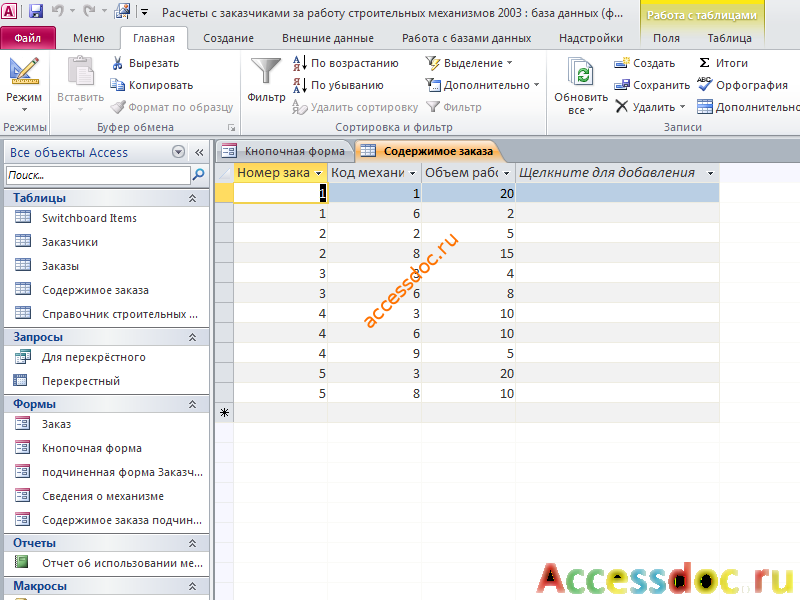Open the Перекрестный query
The height and width of the screenshot is (600, 800).
(x=81, y=381)
